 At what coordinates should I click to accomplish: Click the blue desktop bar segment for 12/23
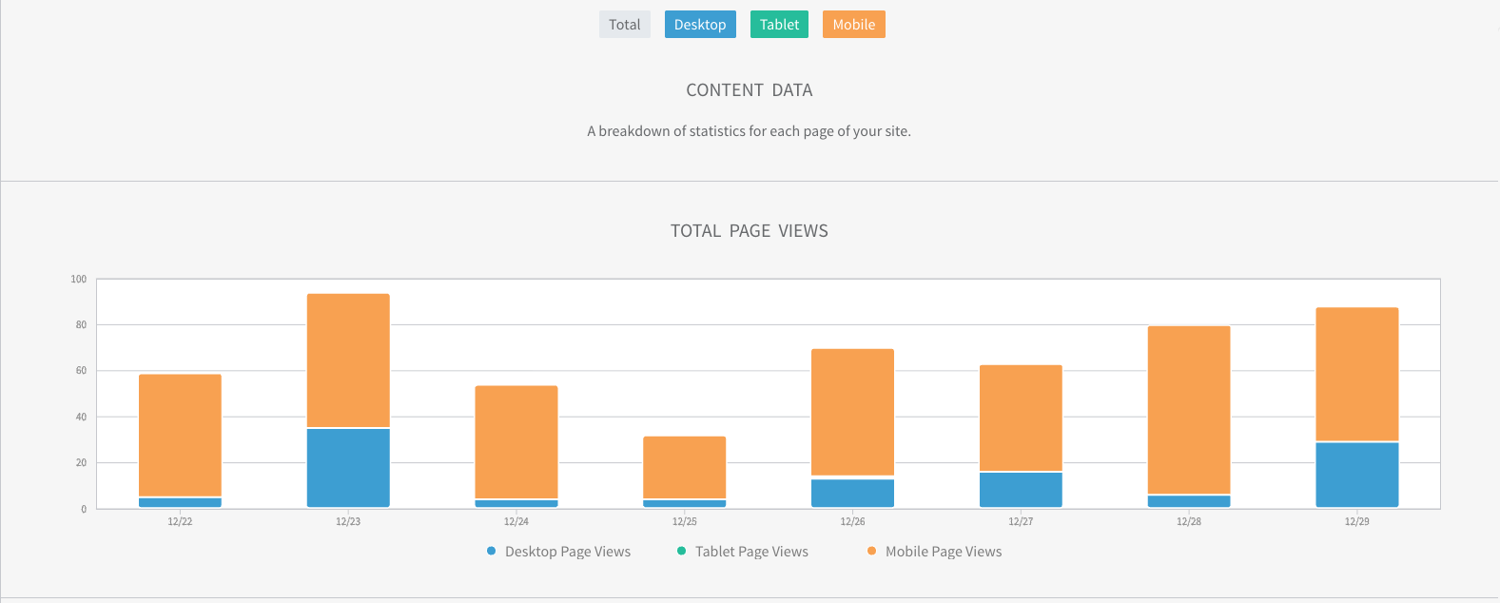pos(348,468)
